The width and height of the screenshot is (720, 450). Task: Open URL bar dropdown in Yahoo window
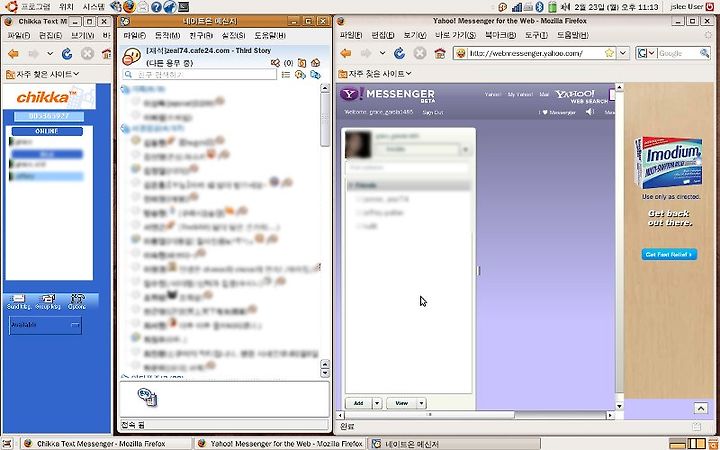pyautogui.click(x=623, y=53)
